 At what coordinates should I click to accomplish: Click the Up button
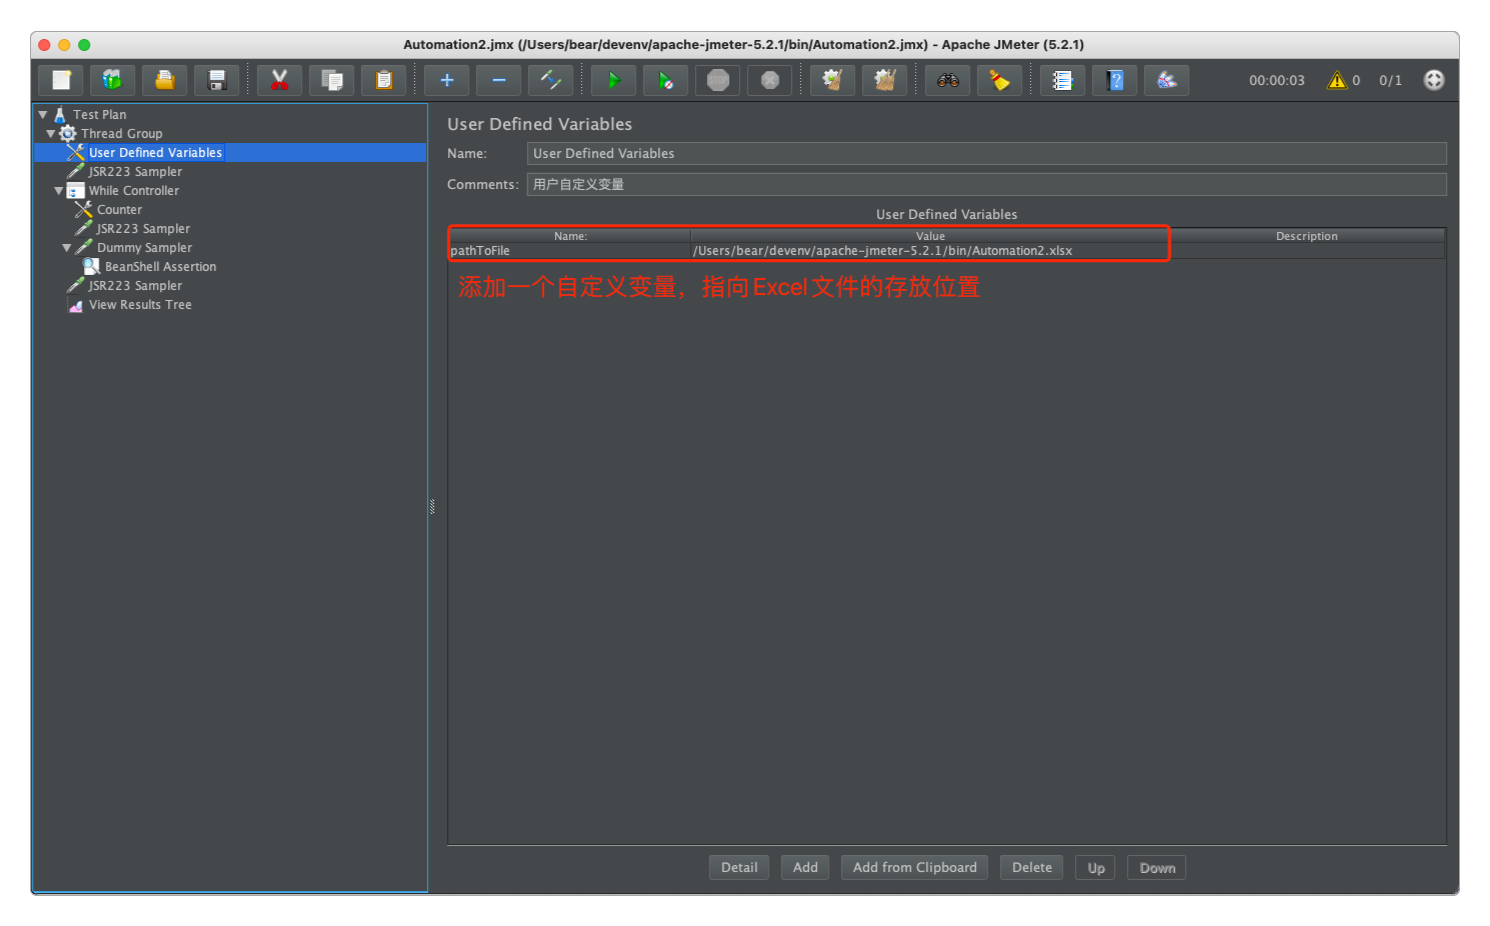1096,868
